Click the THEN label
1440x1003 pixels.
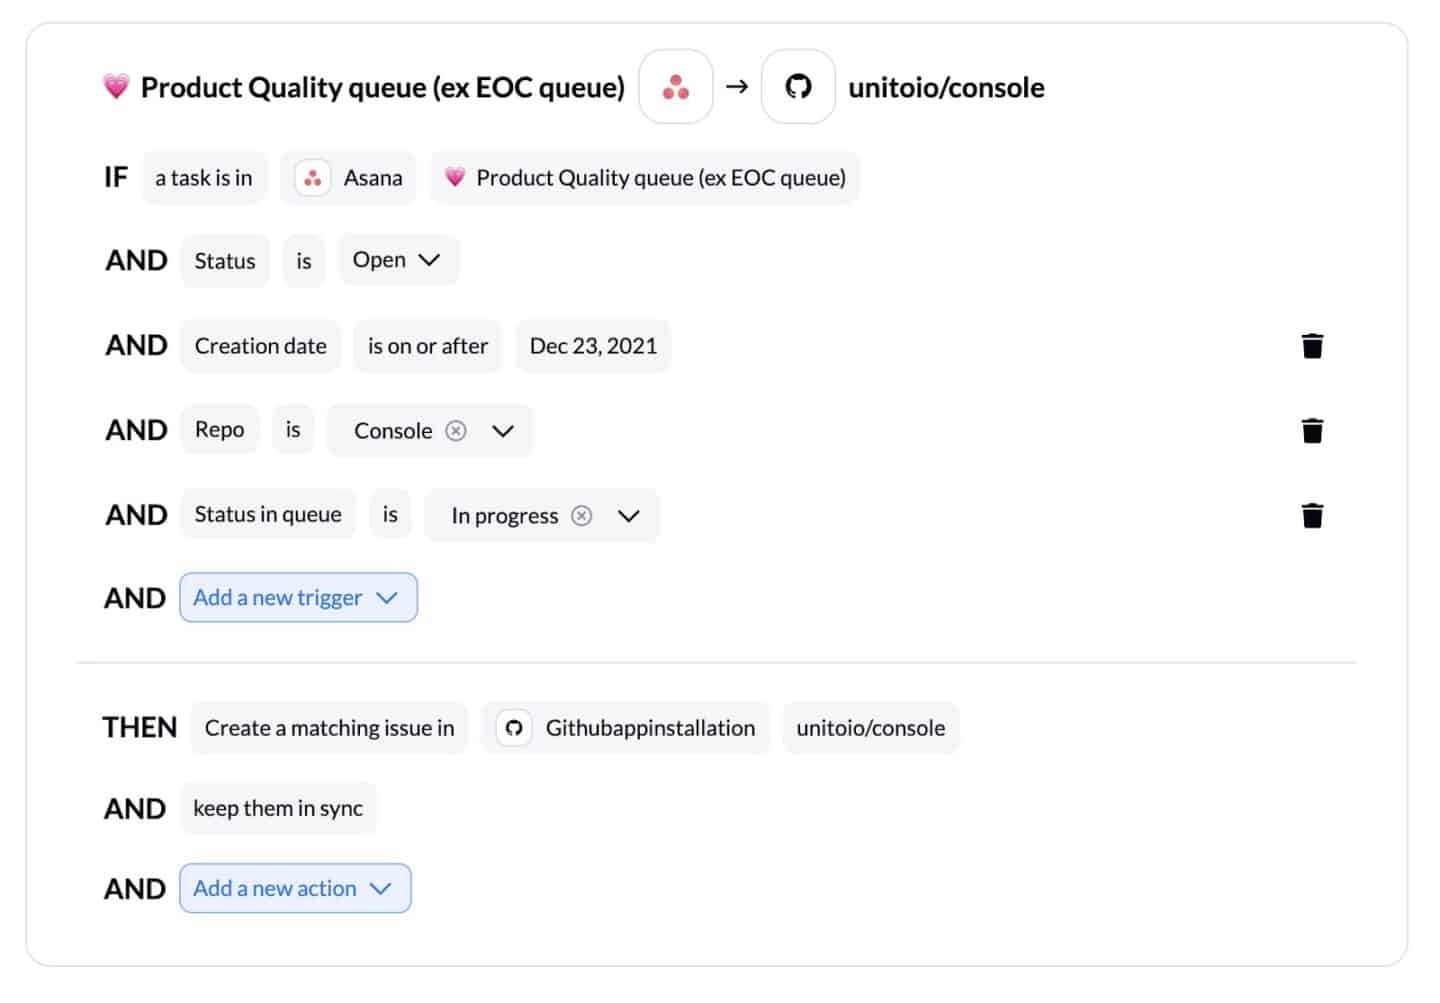[x=140, y=728]
